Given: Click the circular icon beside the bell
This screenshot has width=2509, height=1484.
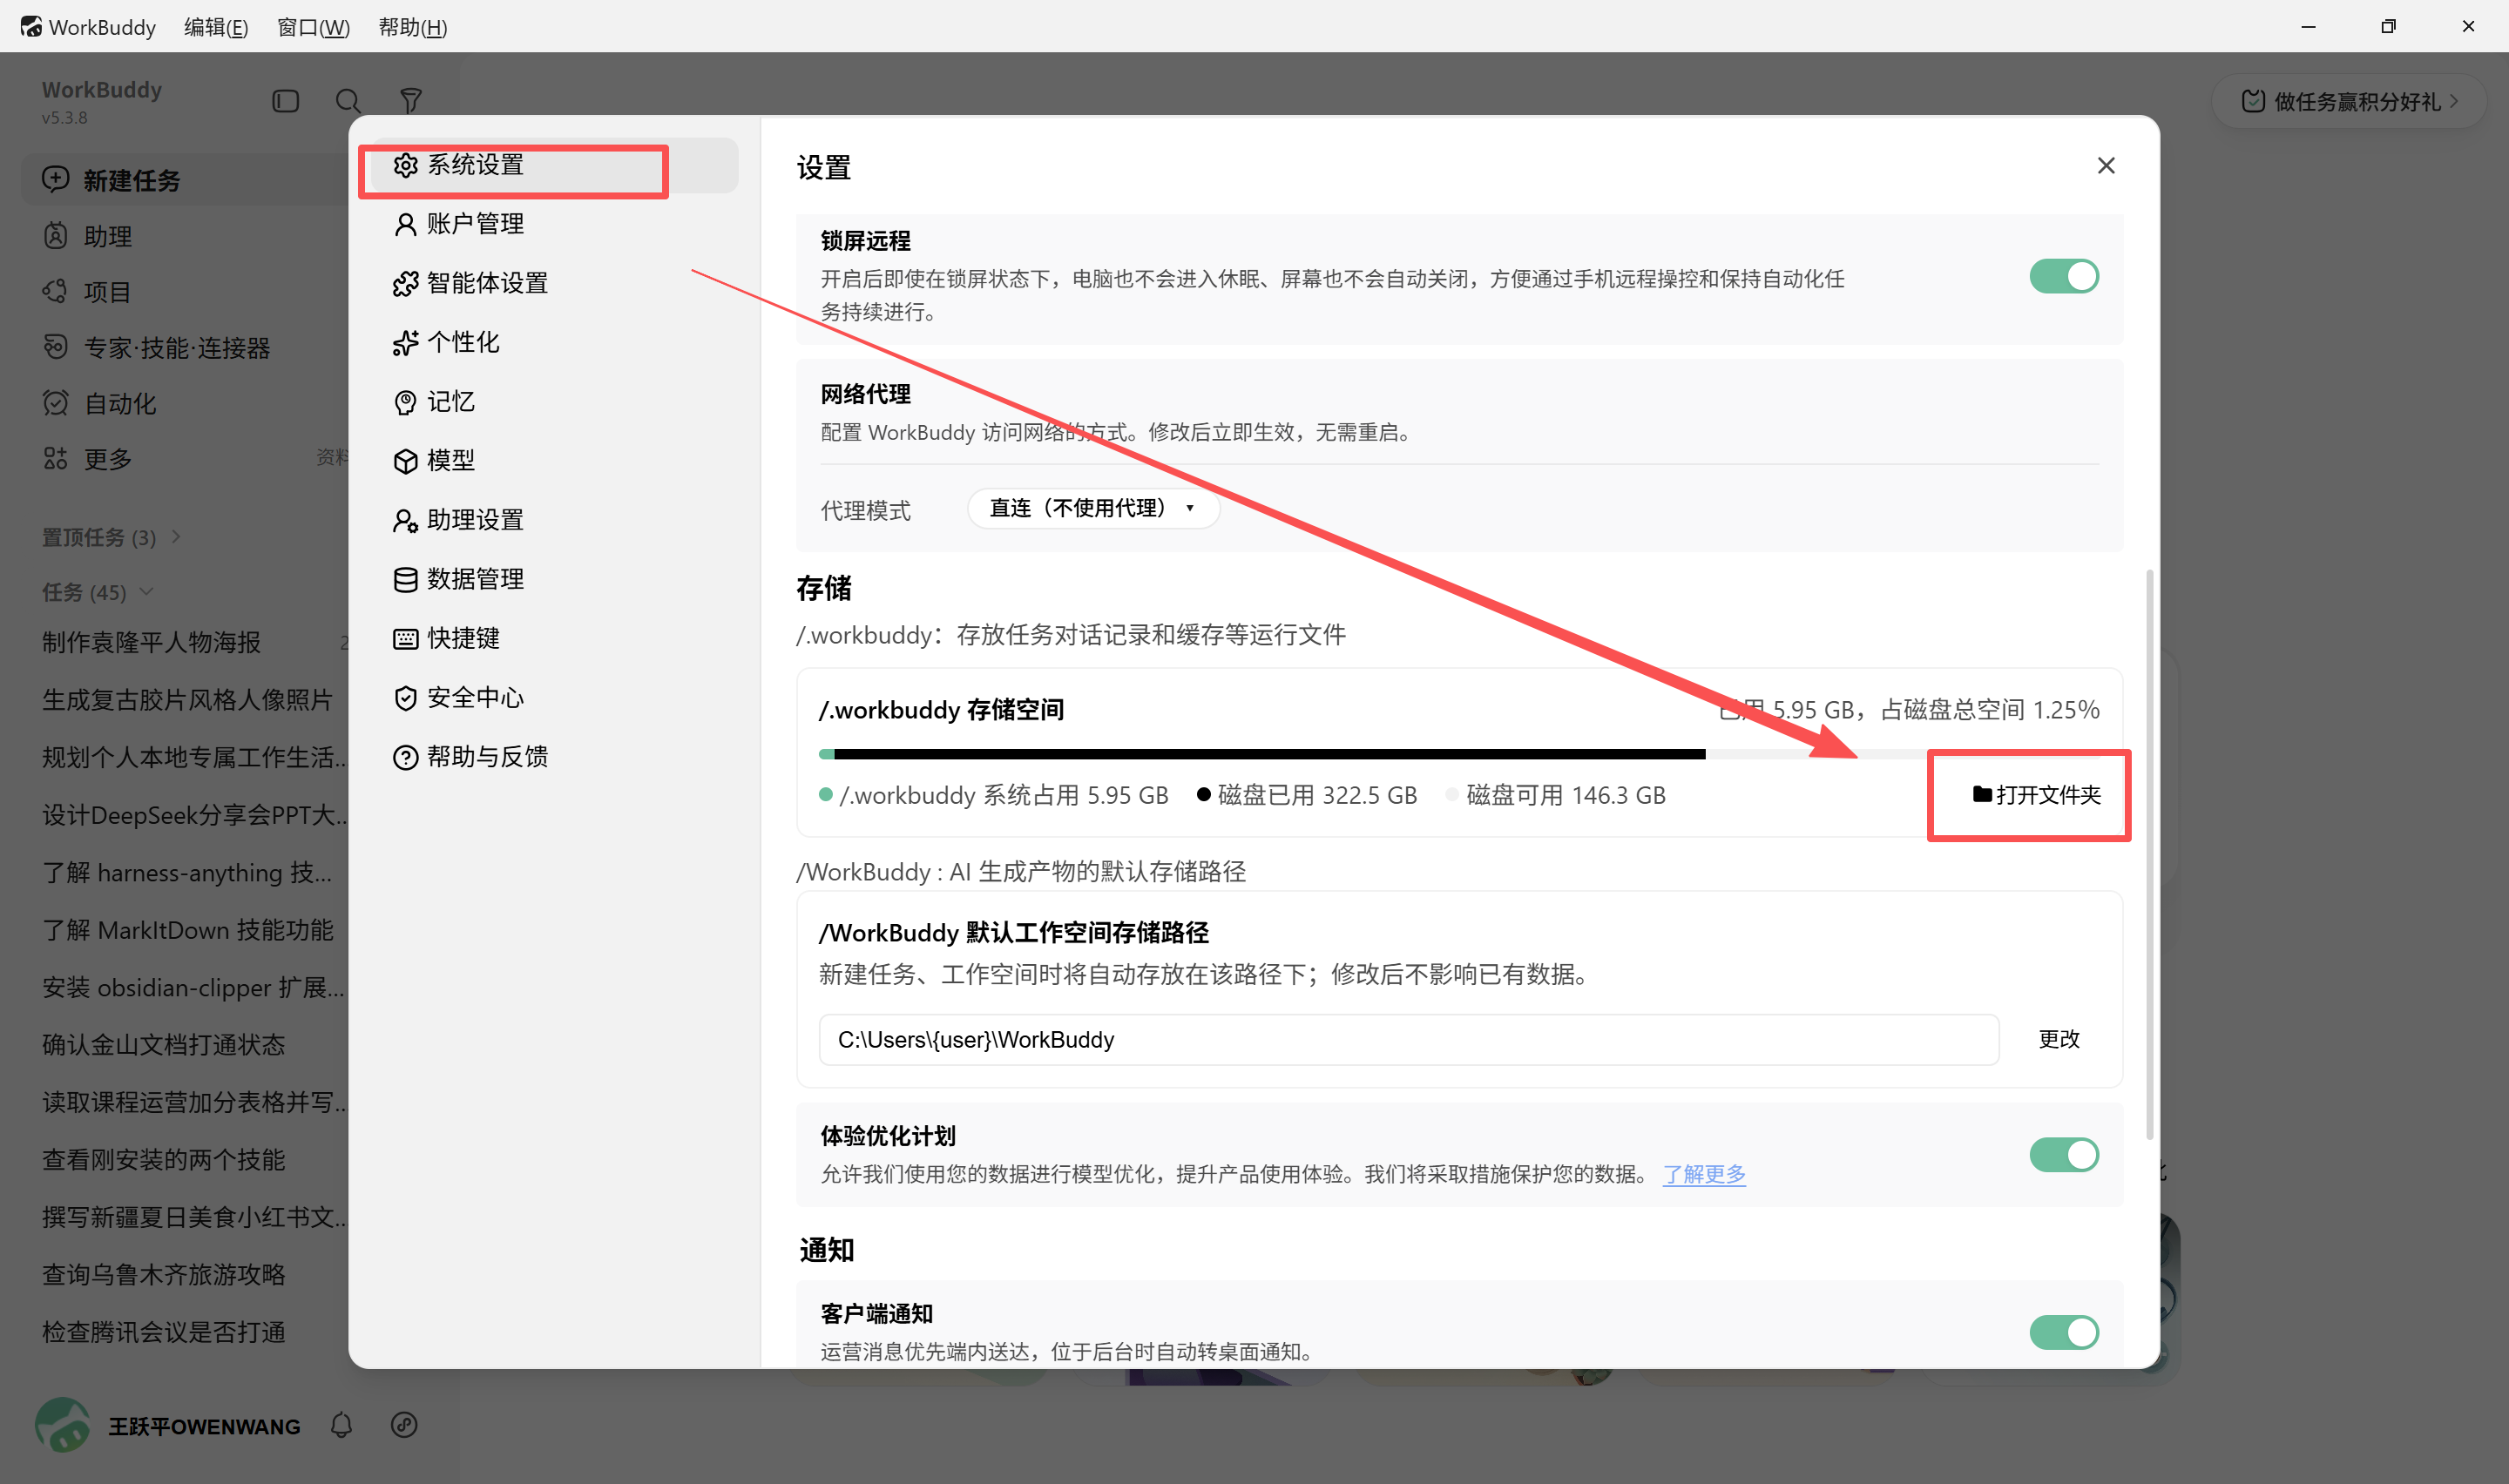Looking at the screenshot, I should (404, 1426).
